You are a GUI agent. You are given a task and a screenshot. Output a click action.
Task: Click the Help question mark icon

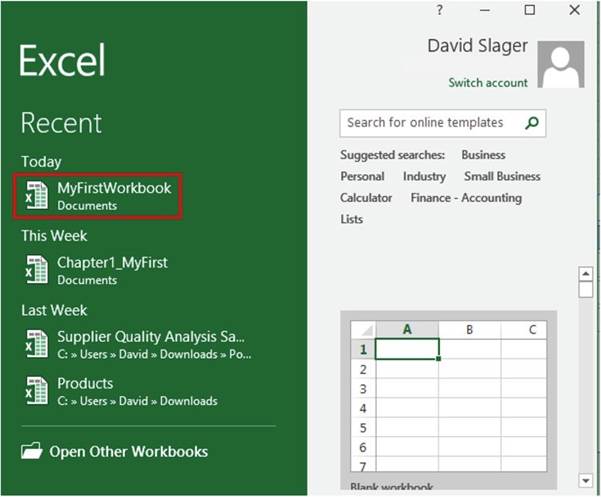pyautogui.click(x=440, y=10)
